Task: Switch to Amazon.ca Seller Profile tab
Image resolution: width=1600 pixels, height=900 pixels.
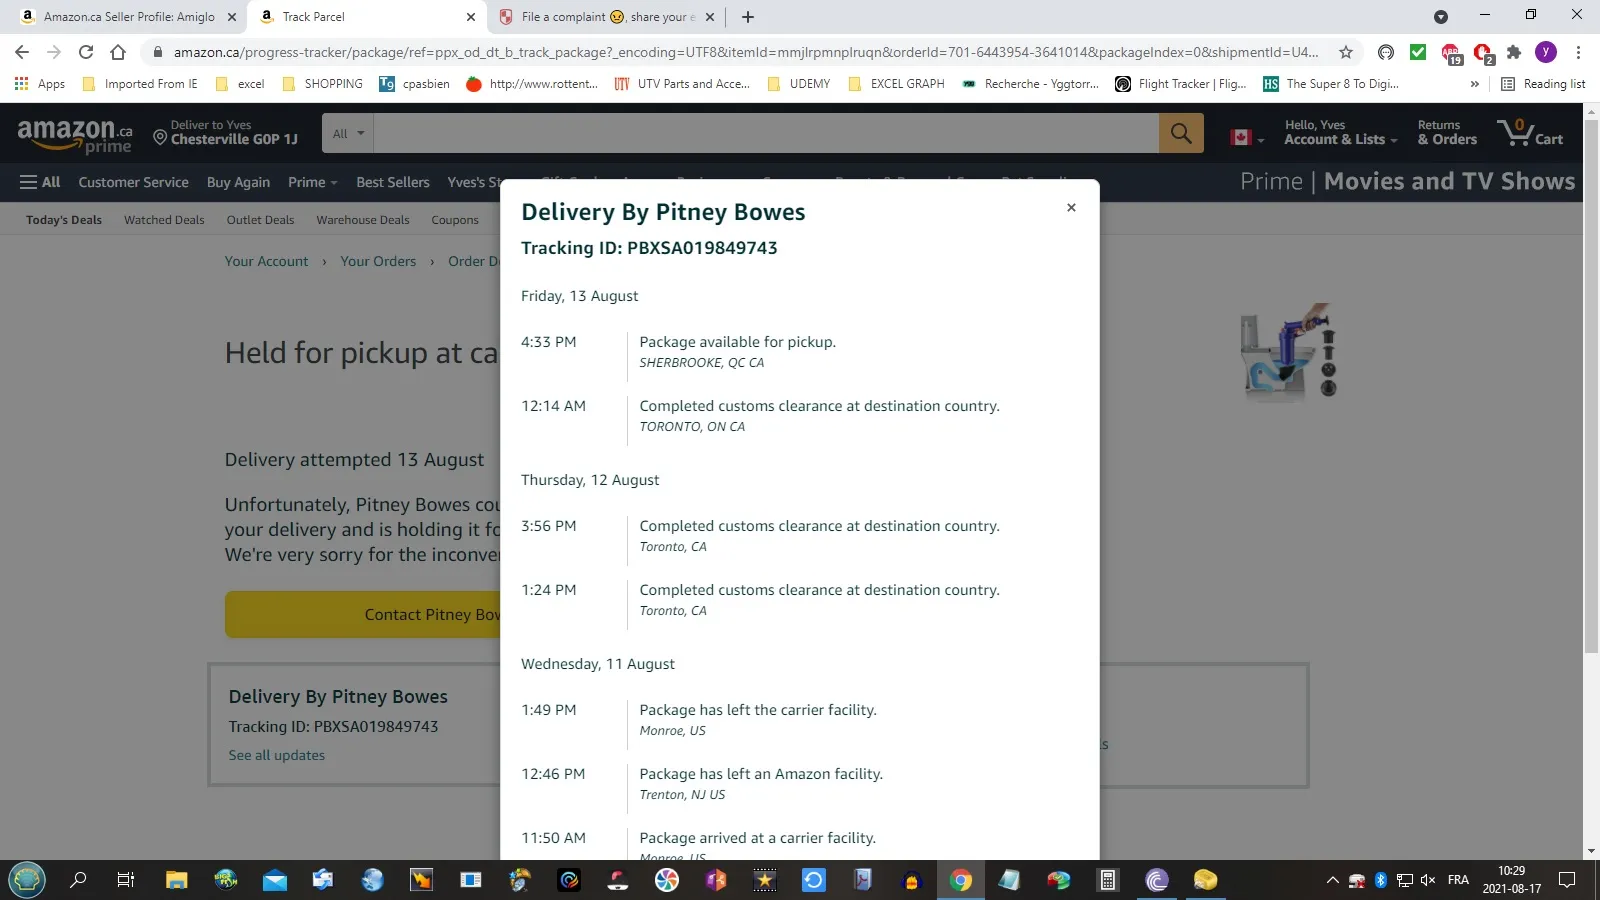Action: [130, 17]
